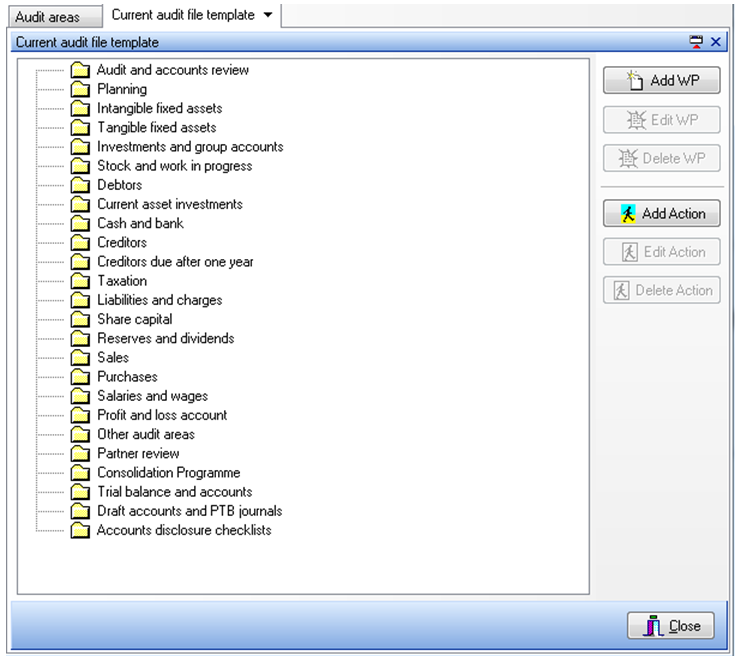
Task: Select the Draft accounts and PTB journals label
Action: tap(190, 511)
